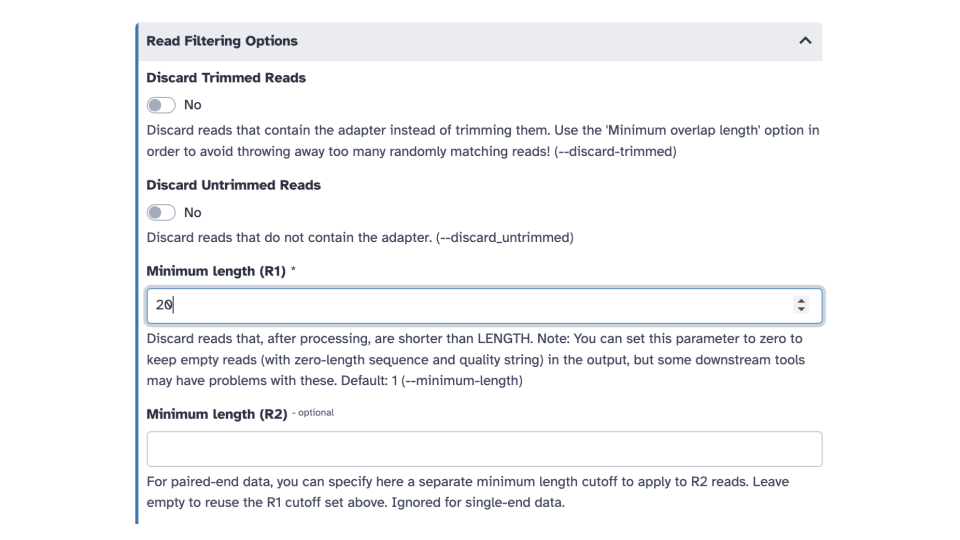Click the --discard-trimmed help description text

482,141
